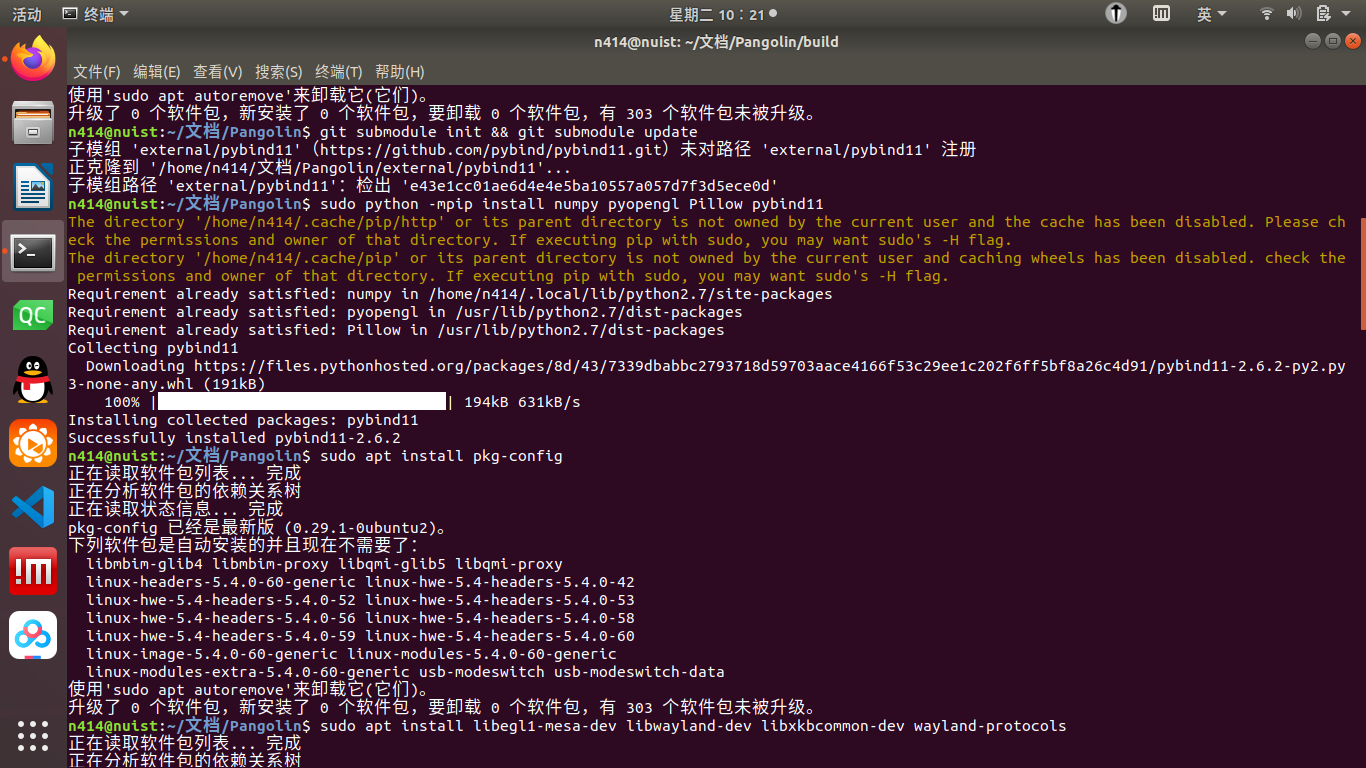Click 'Successfully installed pybind11-2.6.2' line

pyautogui.click(x=234, y=438)
